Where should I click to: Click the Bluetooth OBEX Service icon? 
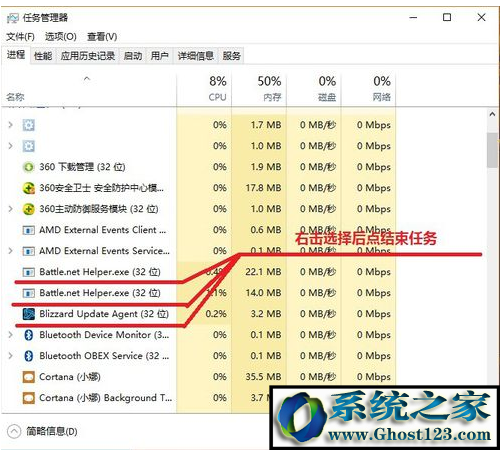pyautogui.click(x=29, y=356)
